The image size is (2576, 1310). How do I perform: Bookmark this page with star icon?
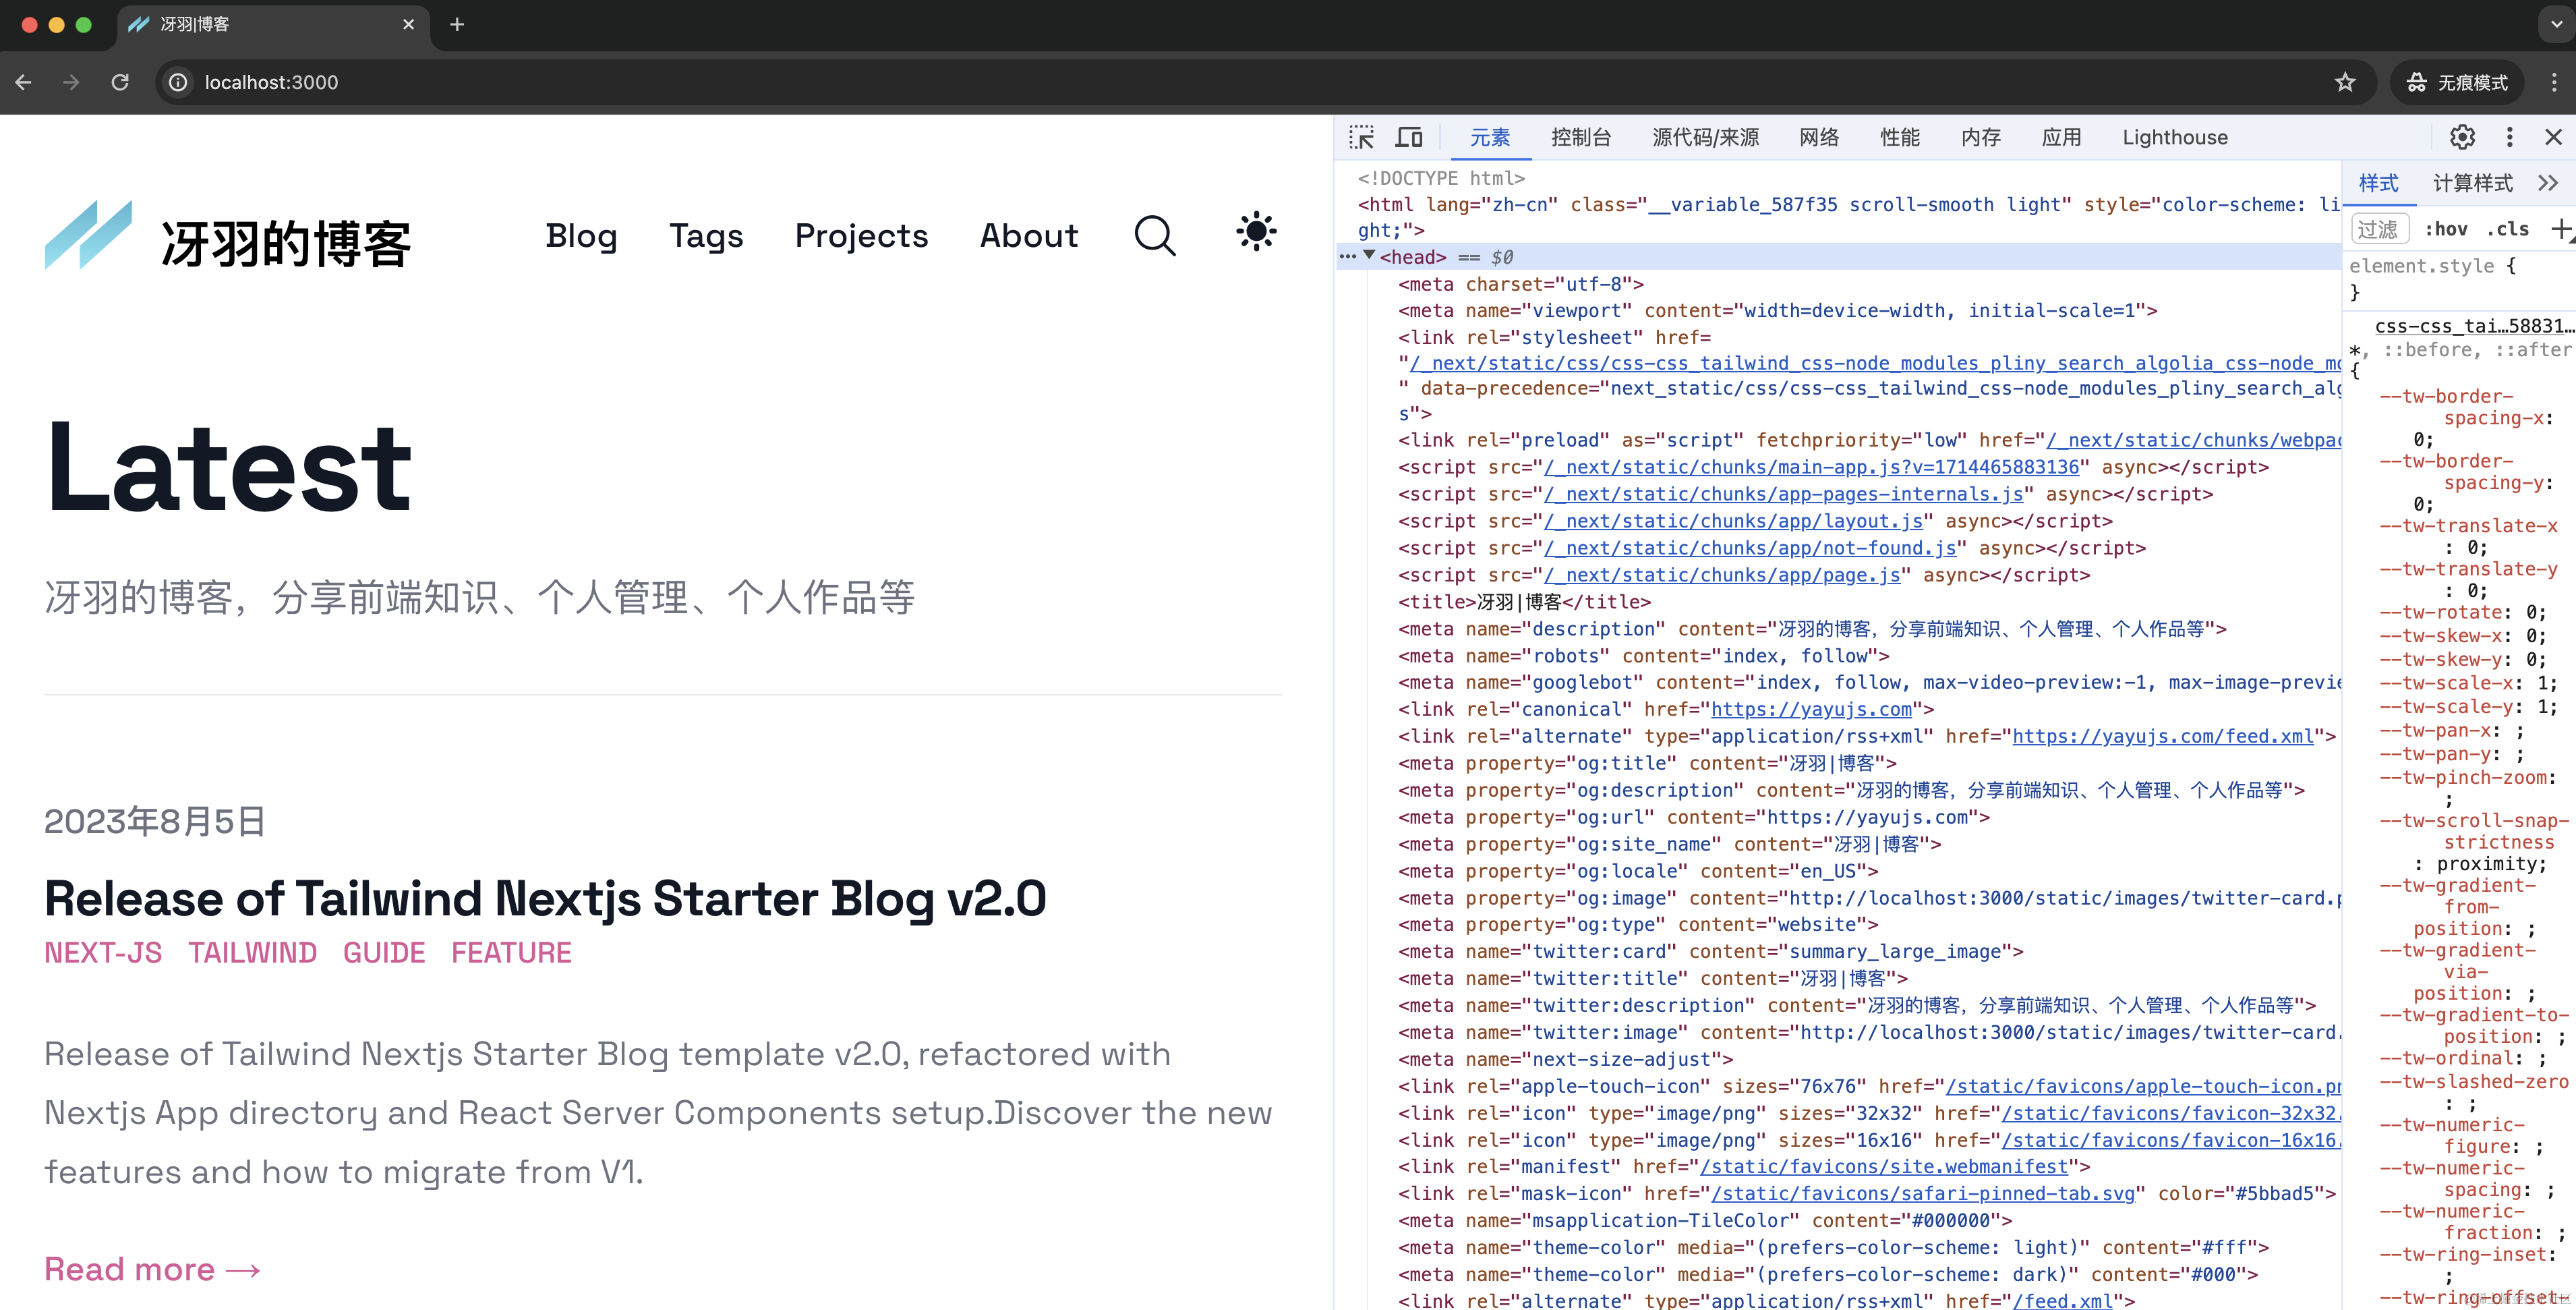click(2345, 82)
